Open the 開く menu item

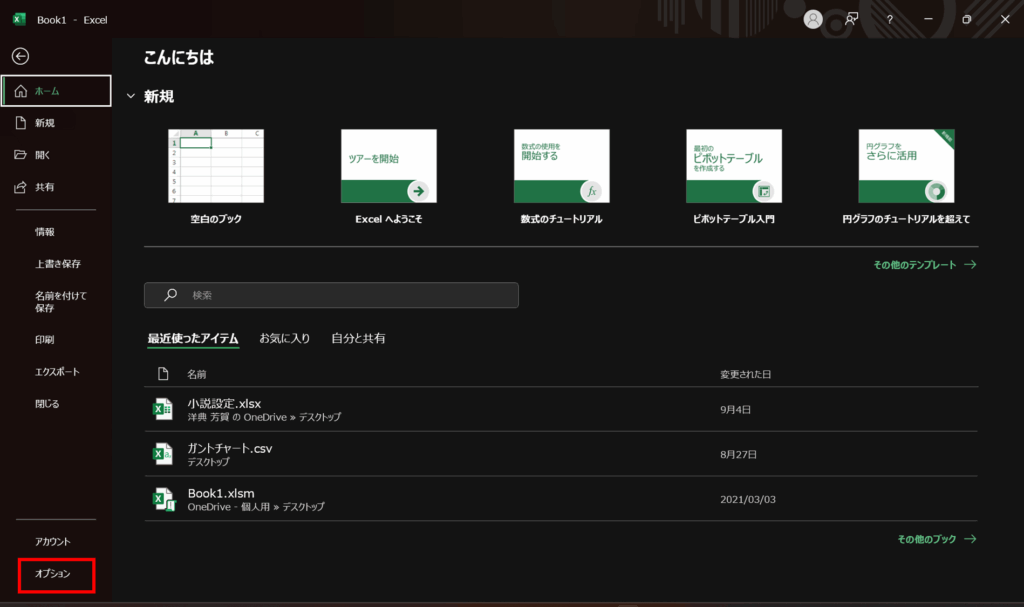[x=42, y=155]
